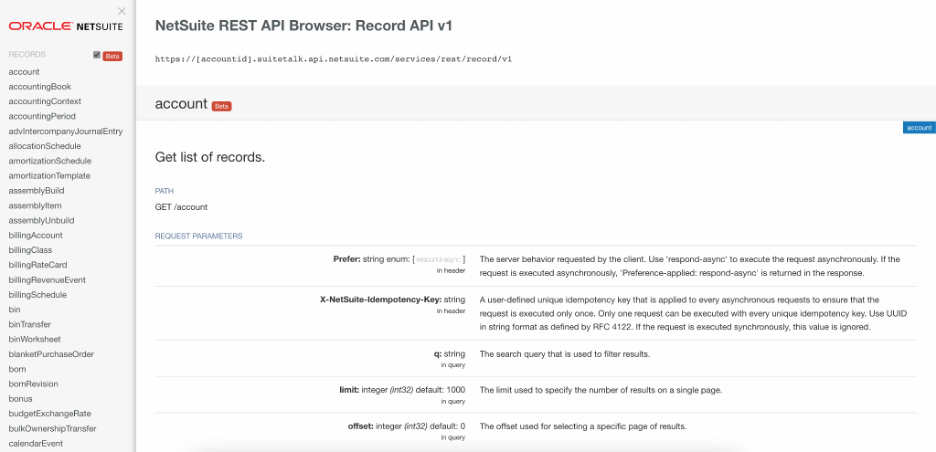Image resolution: width=936 pixels, height=452 pixels.
Task: Go to amortizationSchedule record
Action: click(x=50, y=161)
